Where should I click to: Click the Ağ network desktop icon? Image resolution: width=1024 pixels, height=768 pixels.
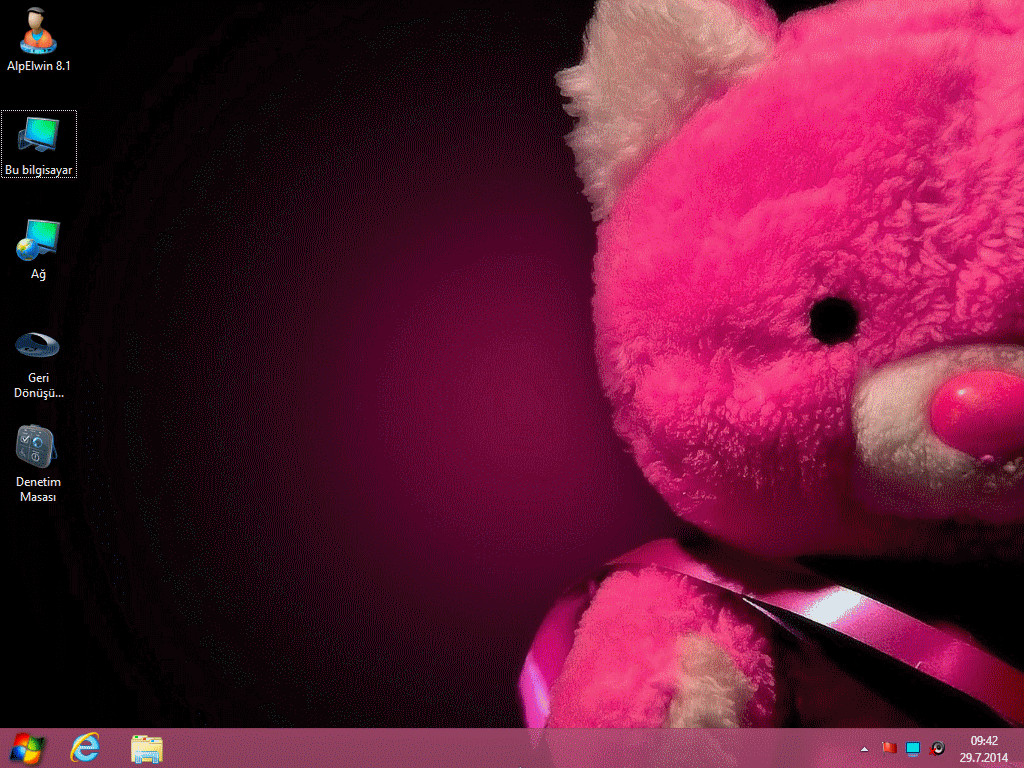tap(38, 240)
